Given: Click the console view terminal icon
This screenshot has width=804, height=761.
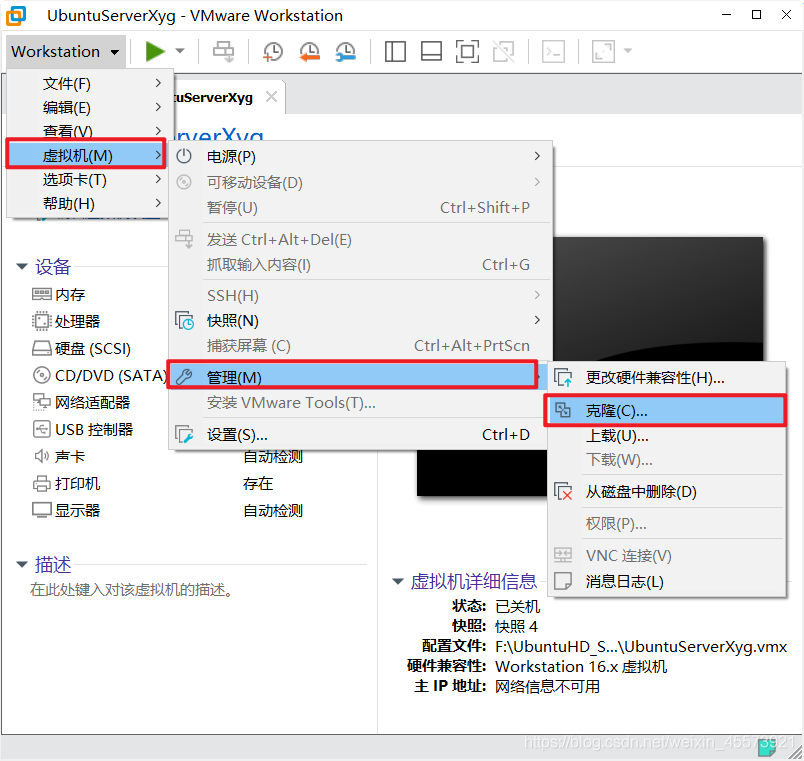Looking at the screenshot, I should (553, 51).
